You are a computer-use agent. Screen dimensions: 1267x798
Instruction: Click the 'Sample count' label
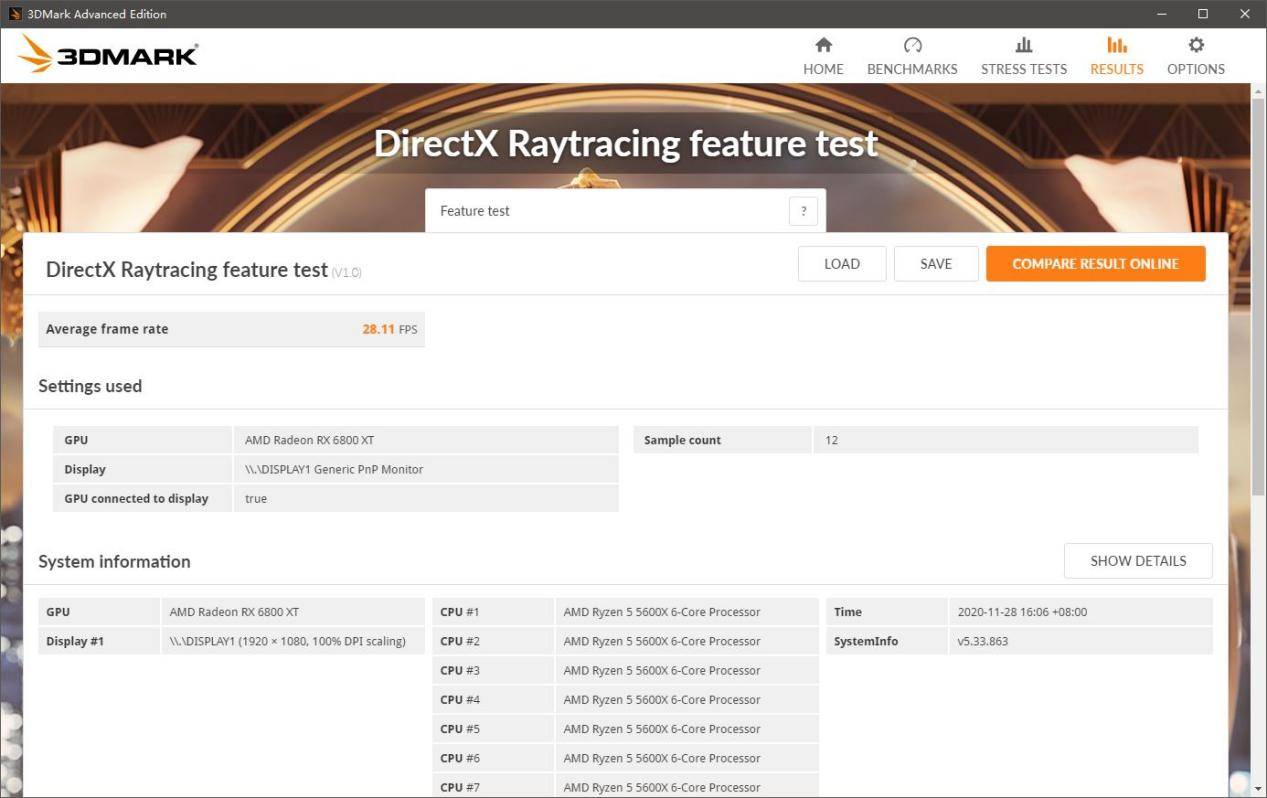[x=682, y=440]
